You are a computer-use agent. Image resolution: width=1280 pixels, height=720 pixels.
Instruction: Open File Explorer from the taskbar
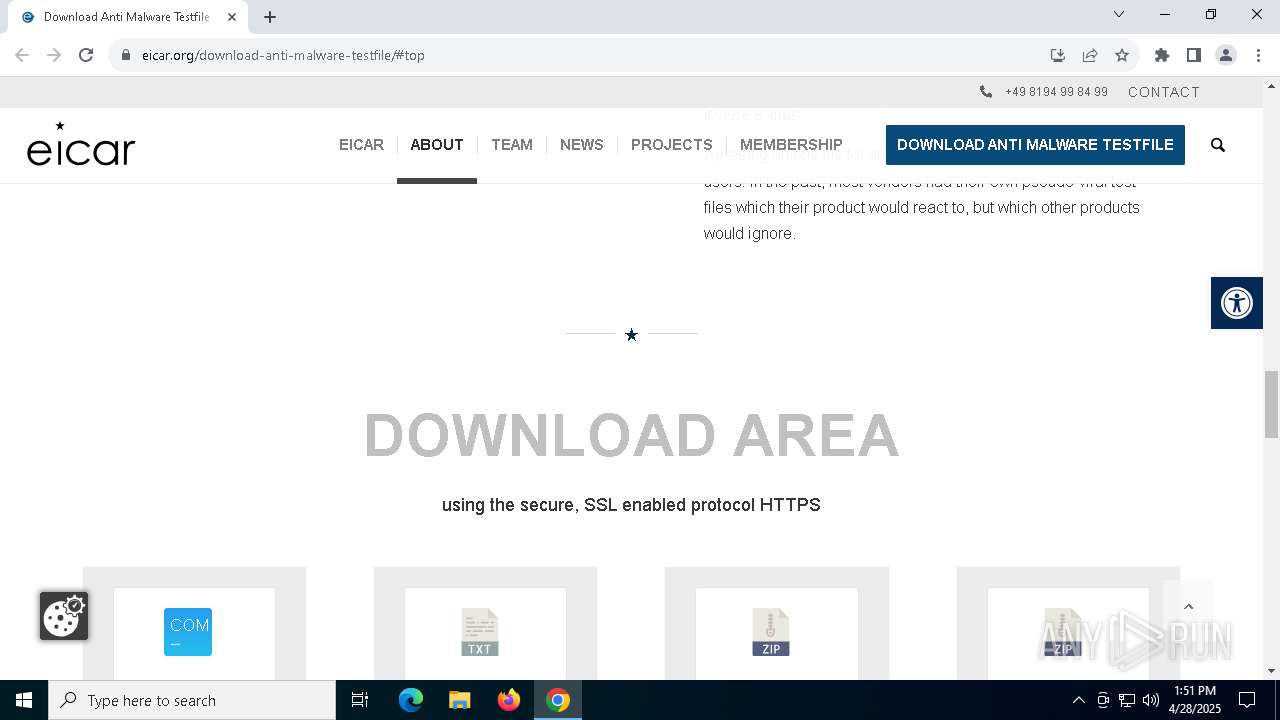click(460, 700)
